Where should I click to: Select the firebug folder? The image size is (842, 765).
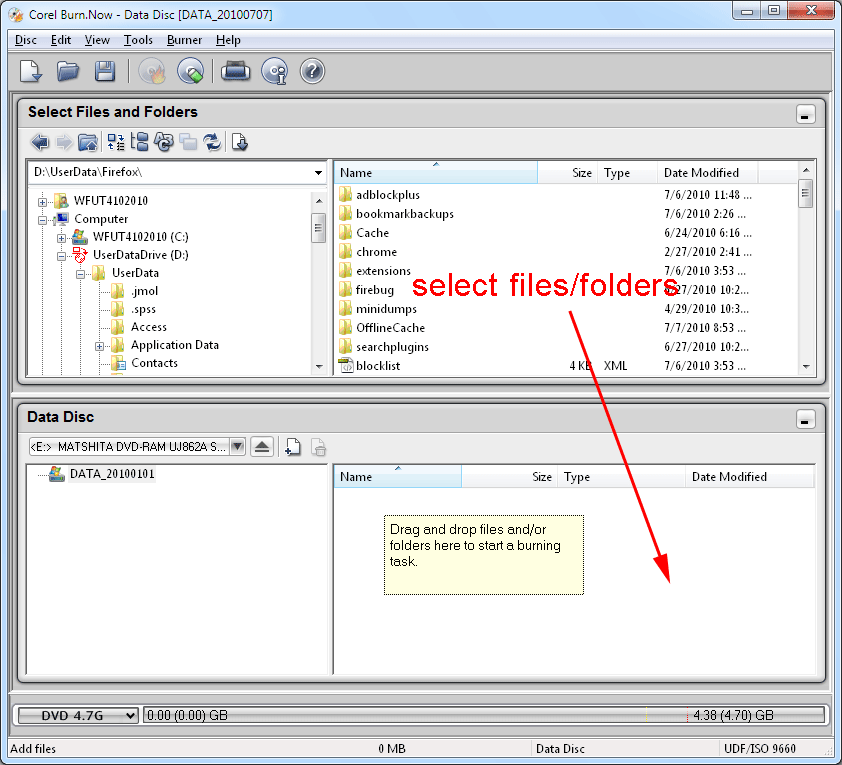point(374,290)
